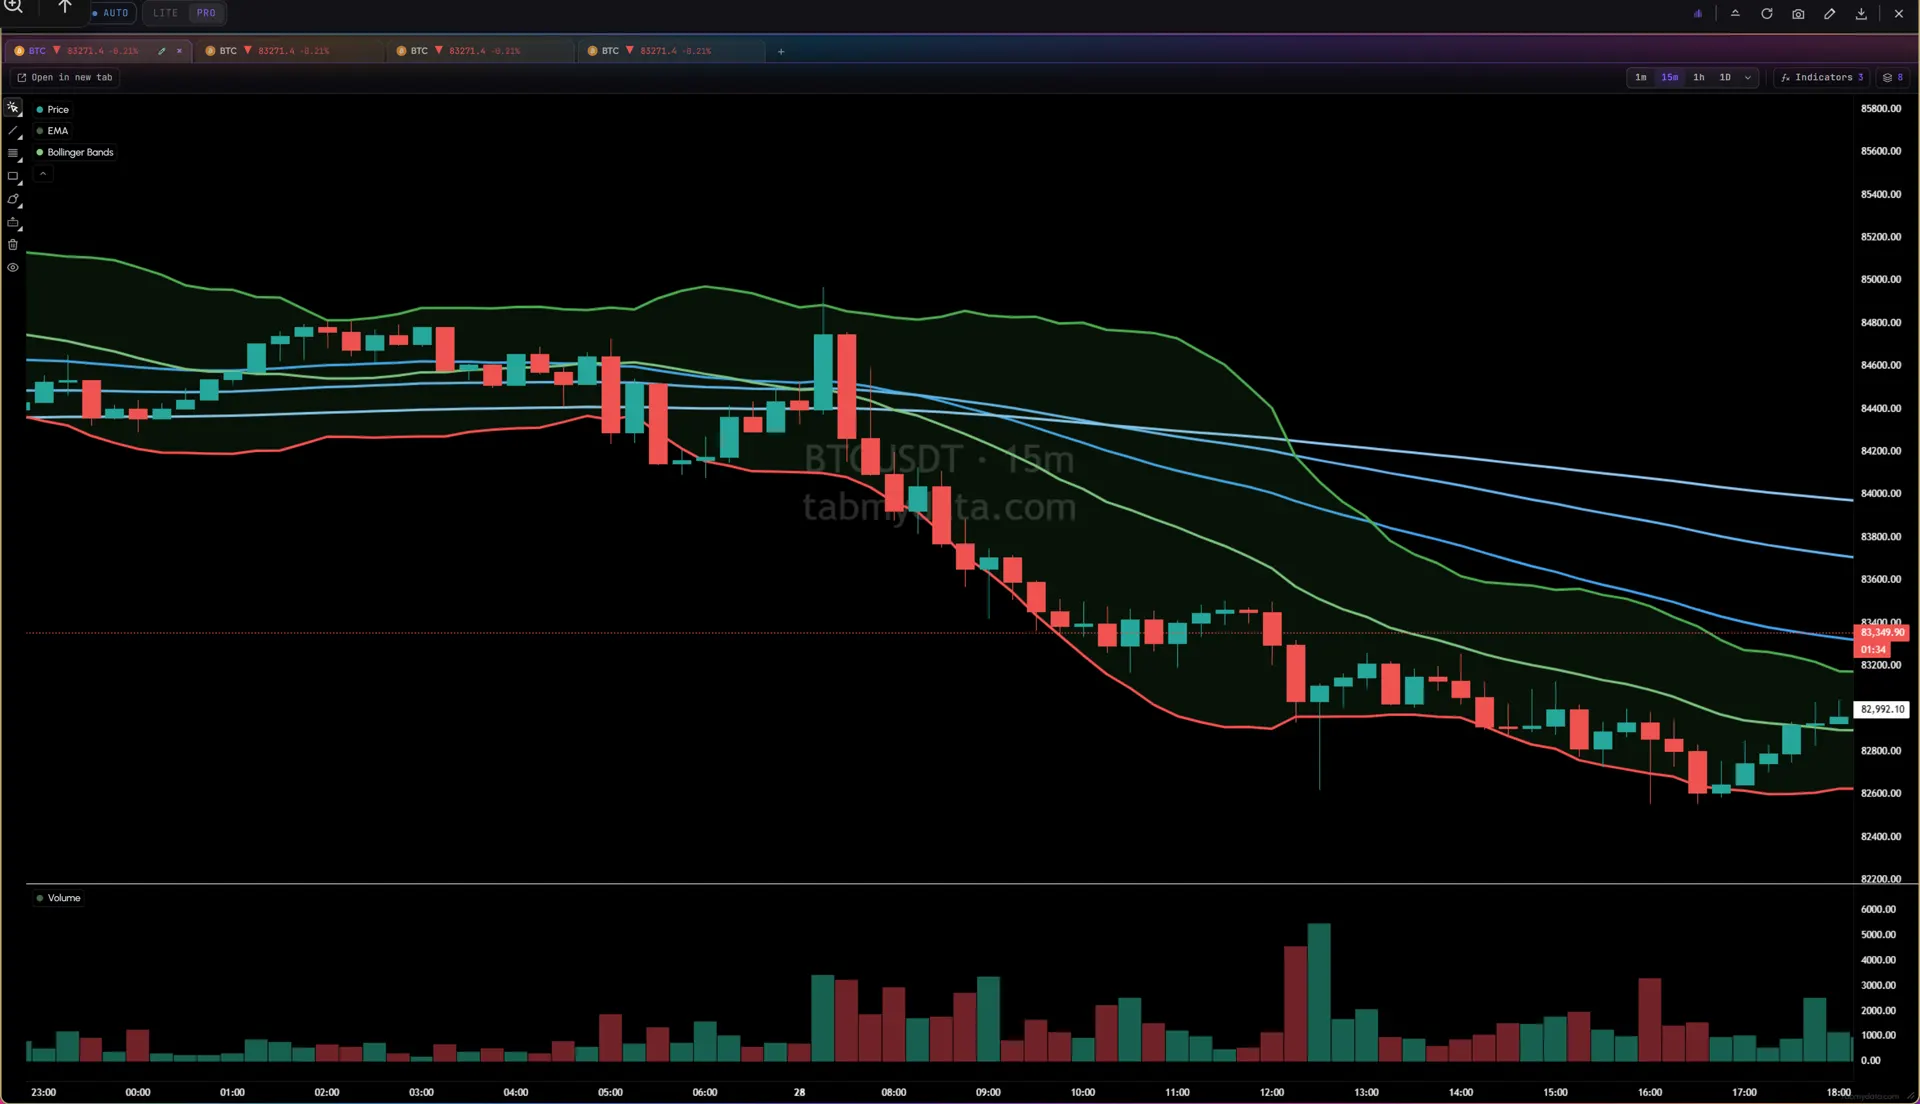Select the third BTC chart tab

point(481,51)
